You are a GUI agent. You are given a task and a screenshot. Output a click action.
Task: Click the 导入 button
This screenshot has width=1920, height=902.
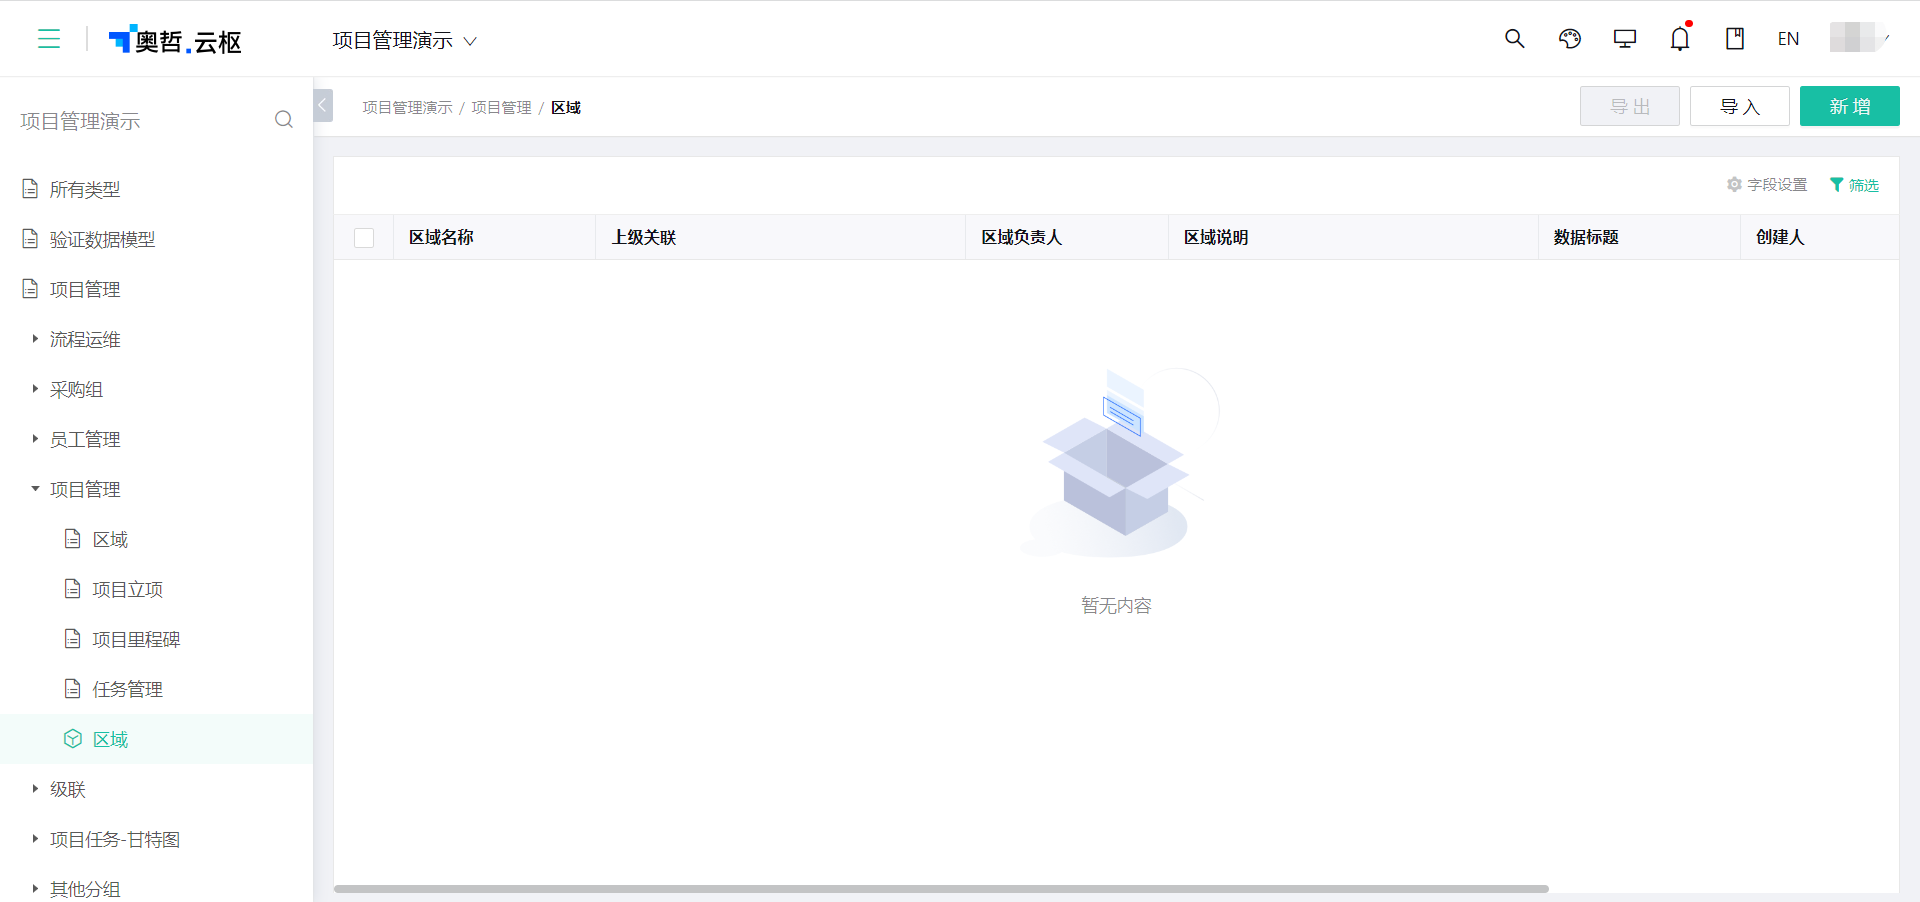(1740, 106)
